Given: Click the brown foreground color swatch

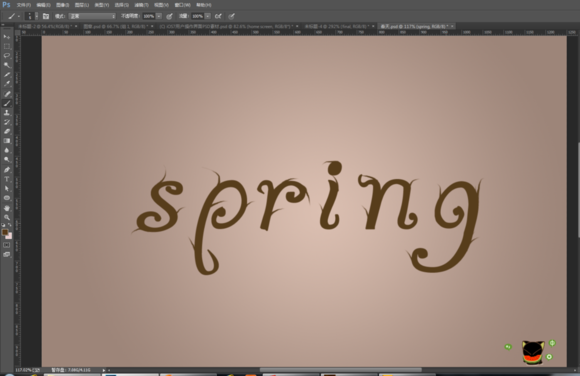Looking at the screenshot, I should (x=5, y=232).
